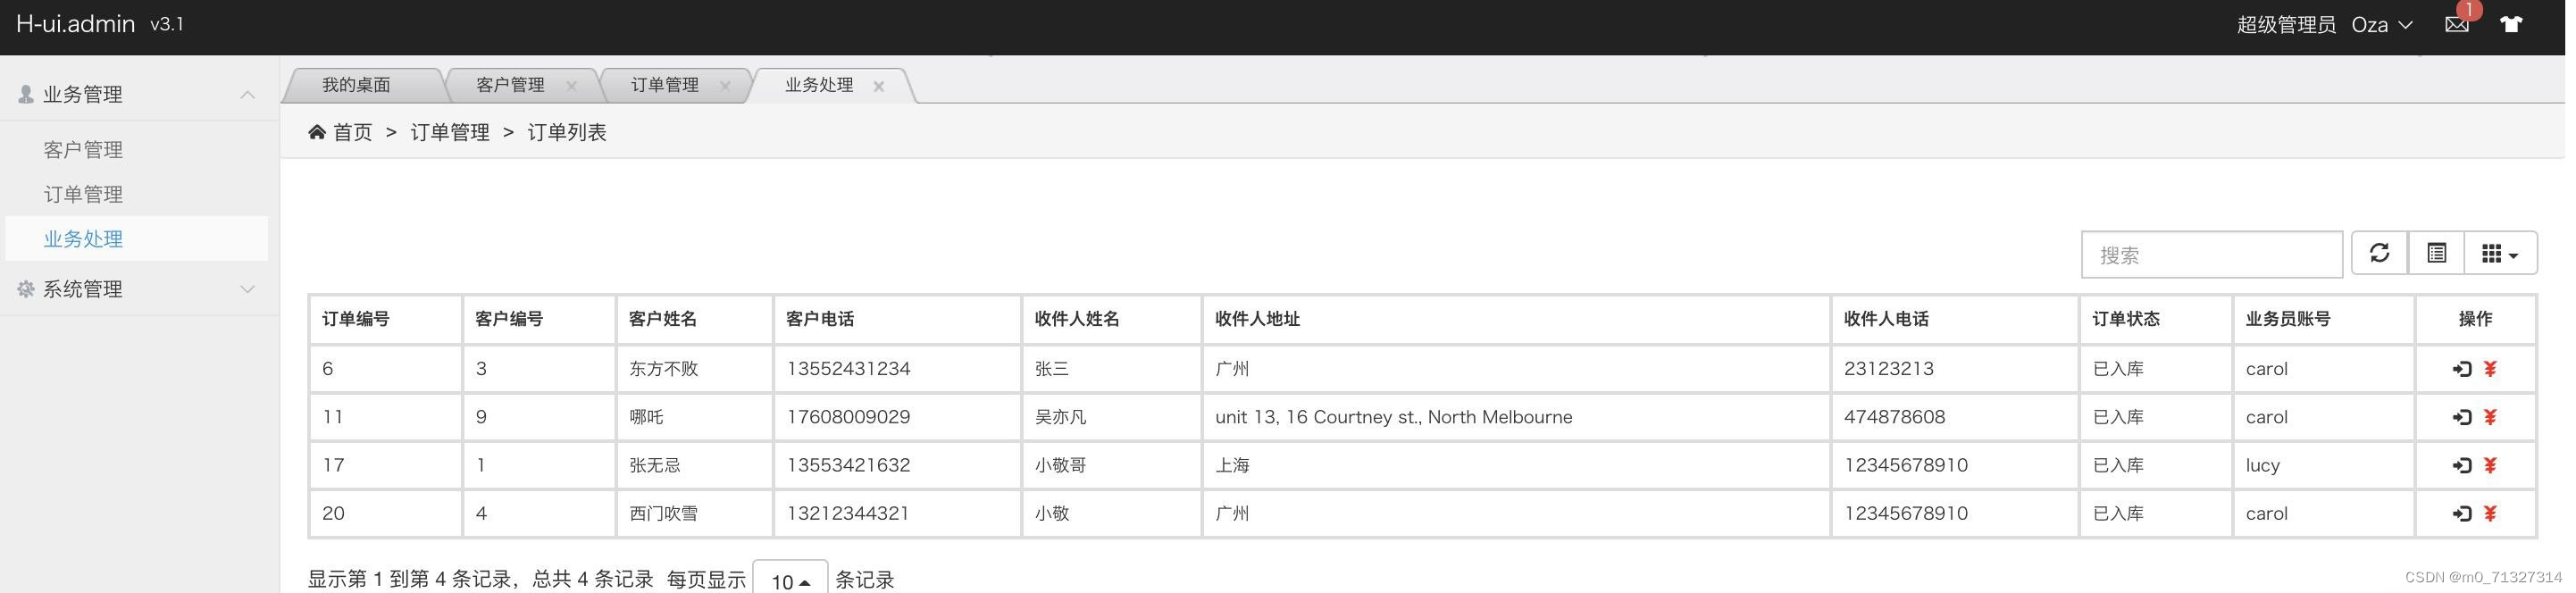
Task: Open 客户管理 in the sidebar
Action: [x=83, y=149]
